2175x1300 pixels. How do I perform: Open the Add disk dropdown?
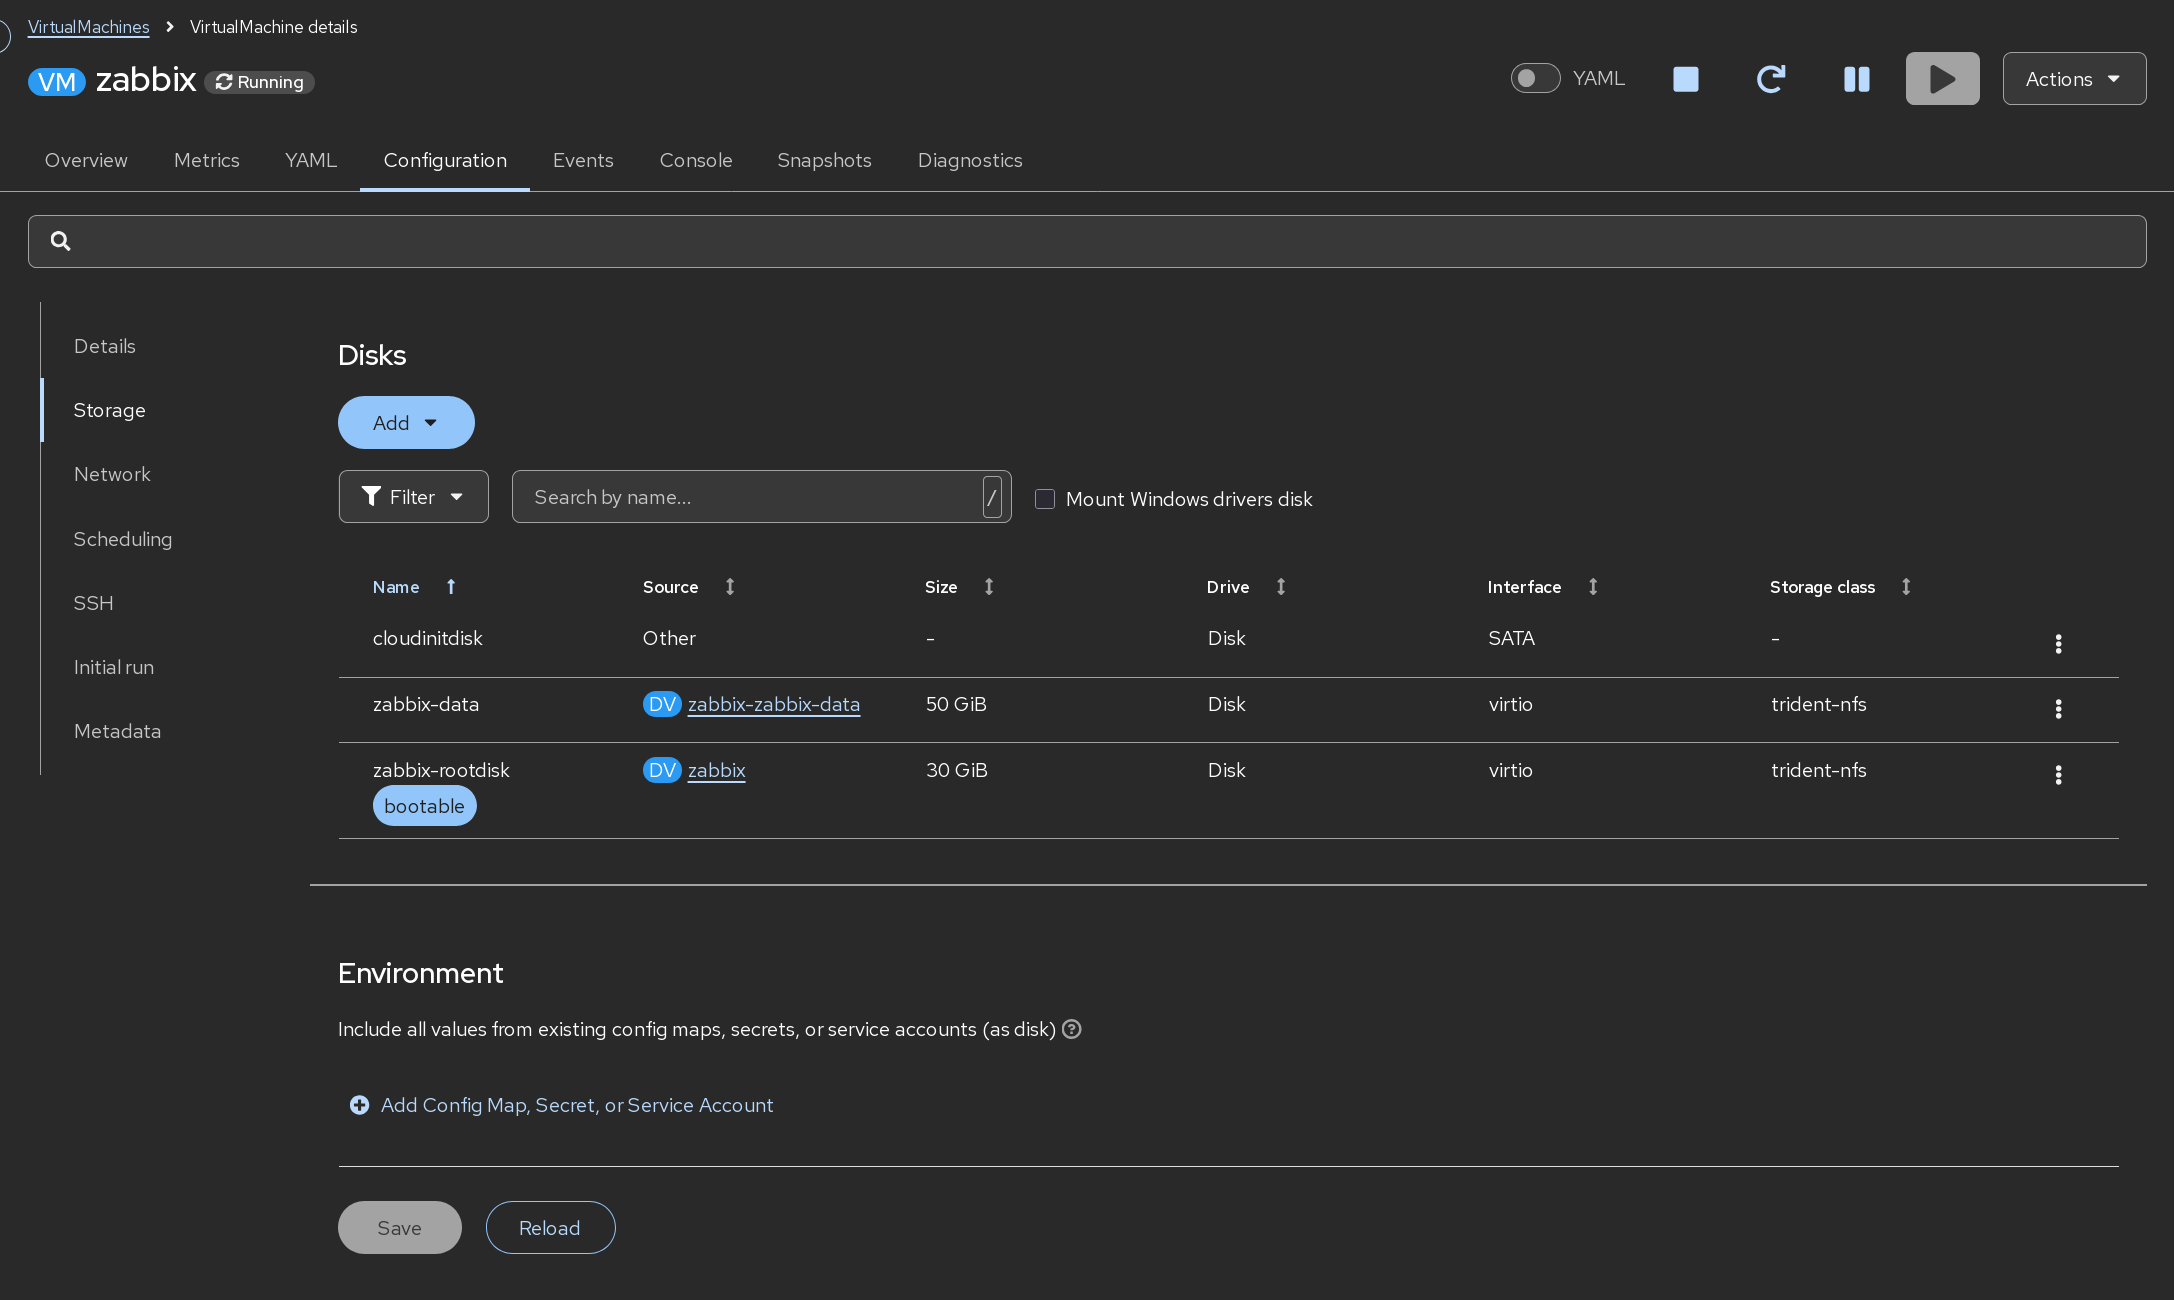click(x=406, y=423)
